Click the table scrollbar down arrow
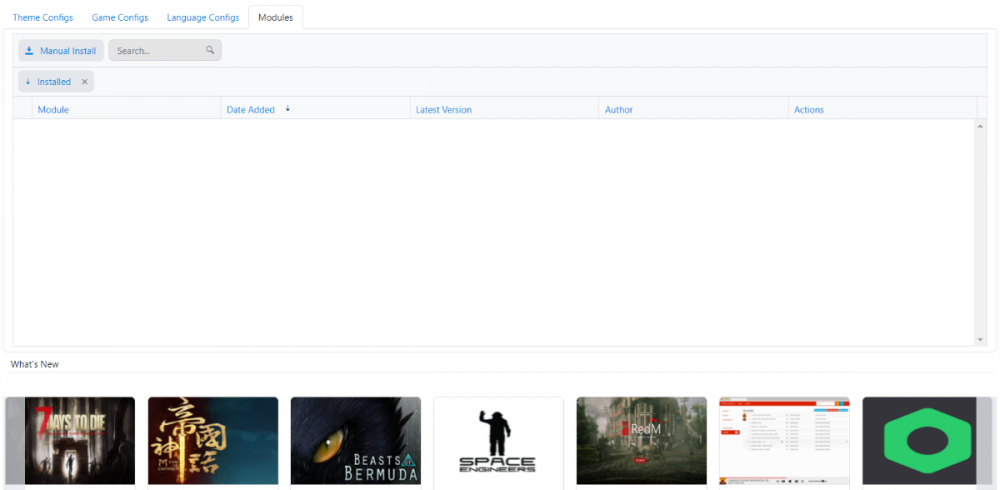 click(981, 340)
